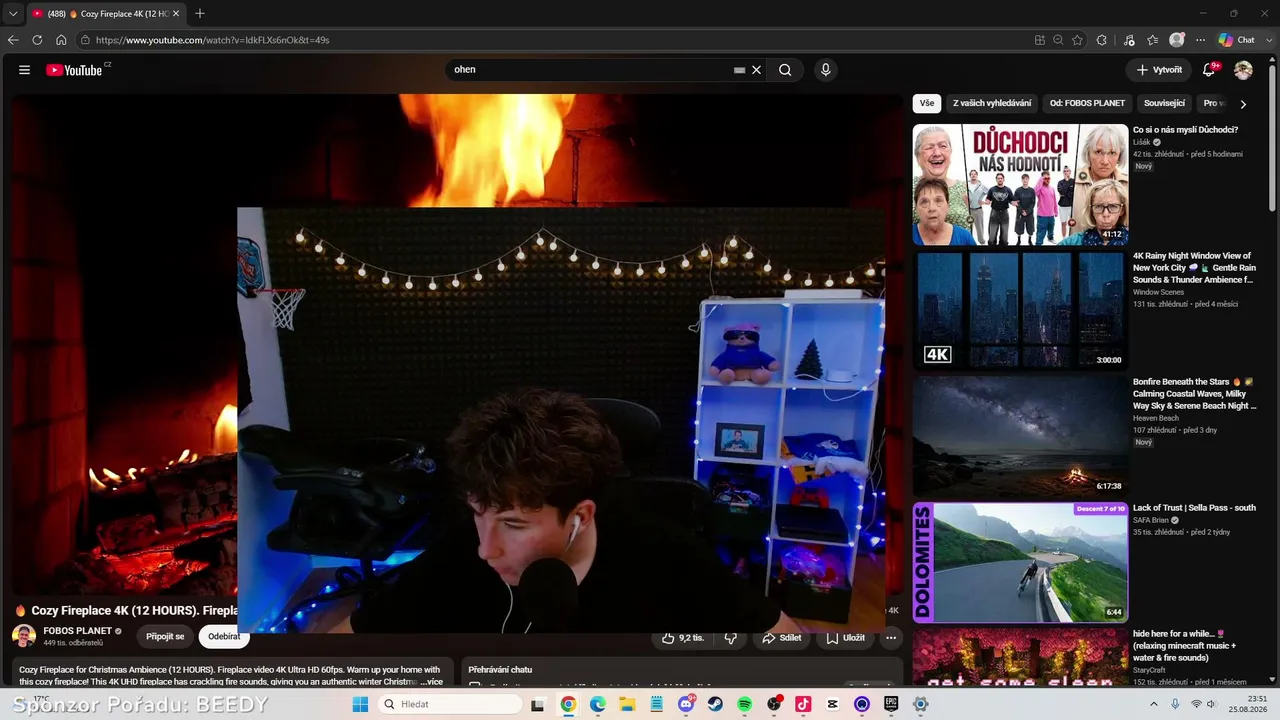Clear the search query 'ohen'

point(757,70)
